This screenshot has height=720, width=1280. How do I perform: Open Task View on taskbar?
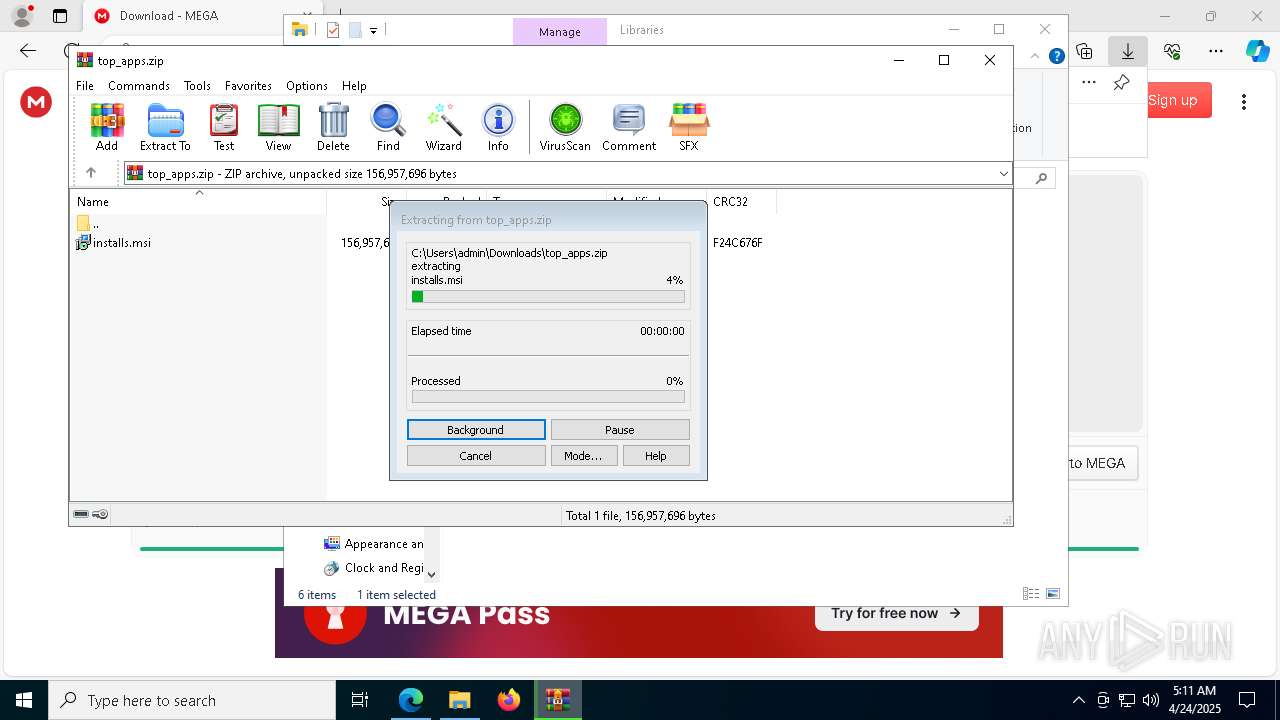(x=360, y=700)
